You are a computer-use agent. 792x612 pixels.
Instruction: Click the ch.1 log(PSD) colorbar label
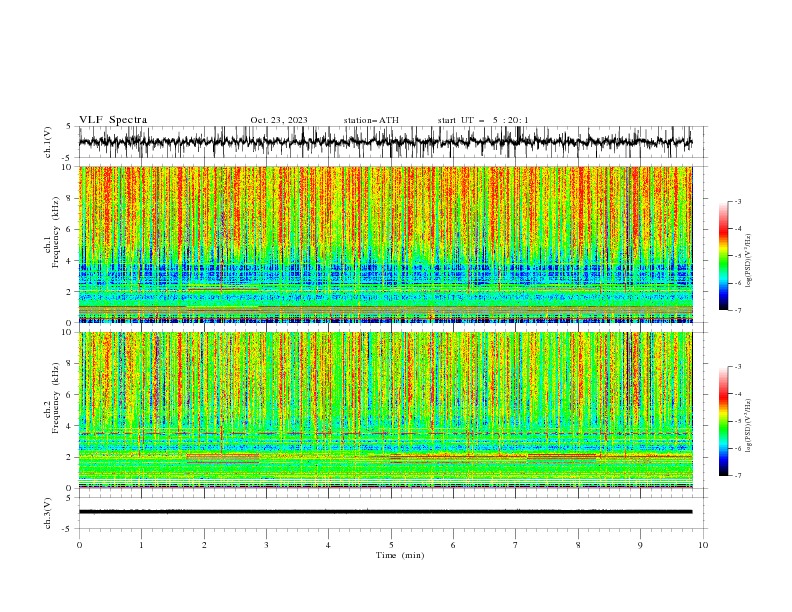pyautogui.click(x=749, y=261)
